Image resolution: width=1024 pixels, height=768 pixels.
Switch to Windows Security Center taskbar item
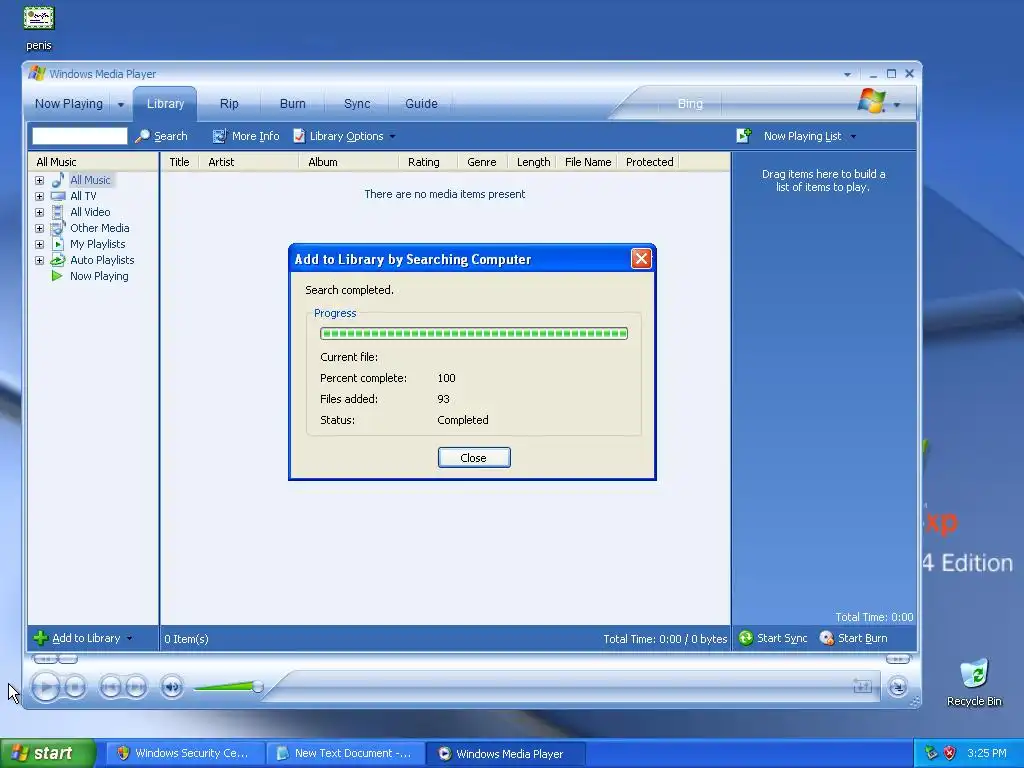[185, 753]
